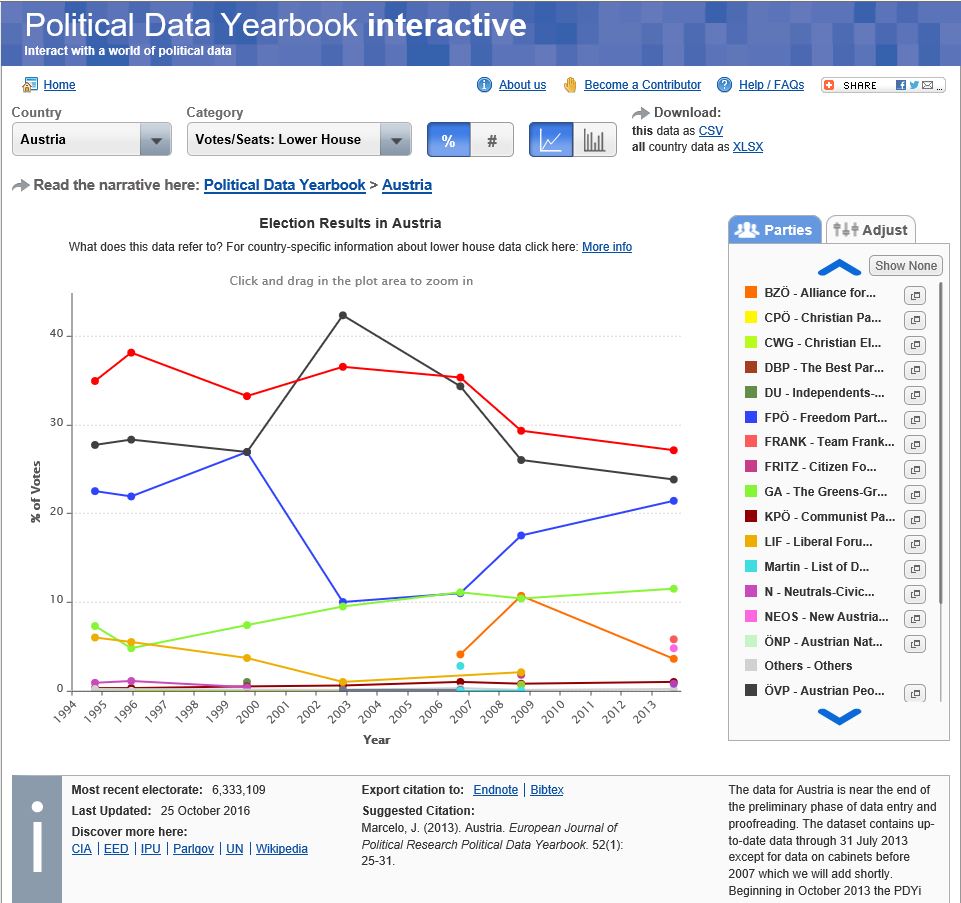
Task: Open detail icon for BZÖ party
Action: coord(914,295)
